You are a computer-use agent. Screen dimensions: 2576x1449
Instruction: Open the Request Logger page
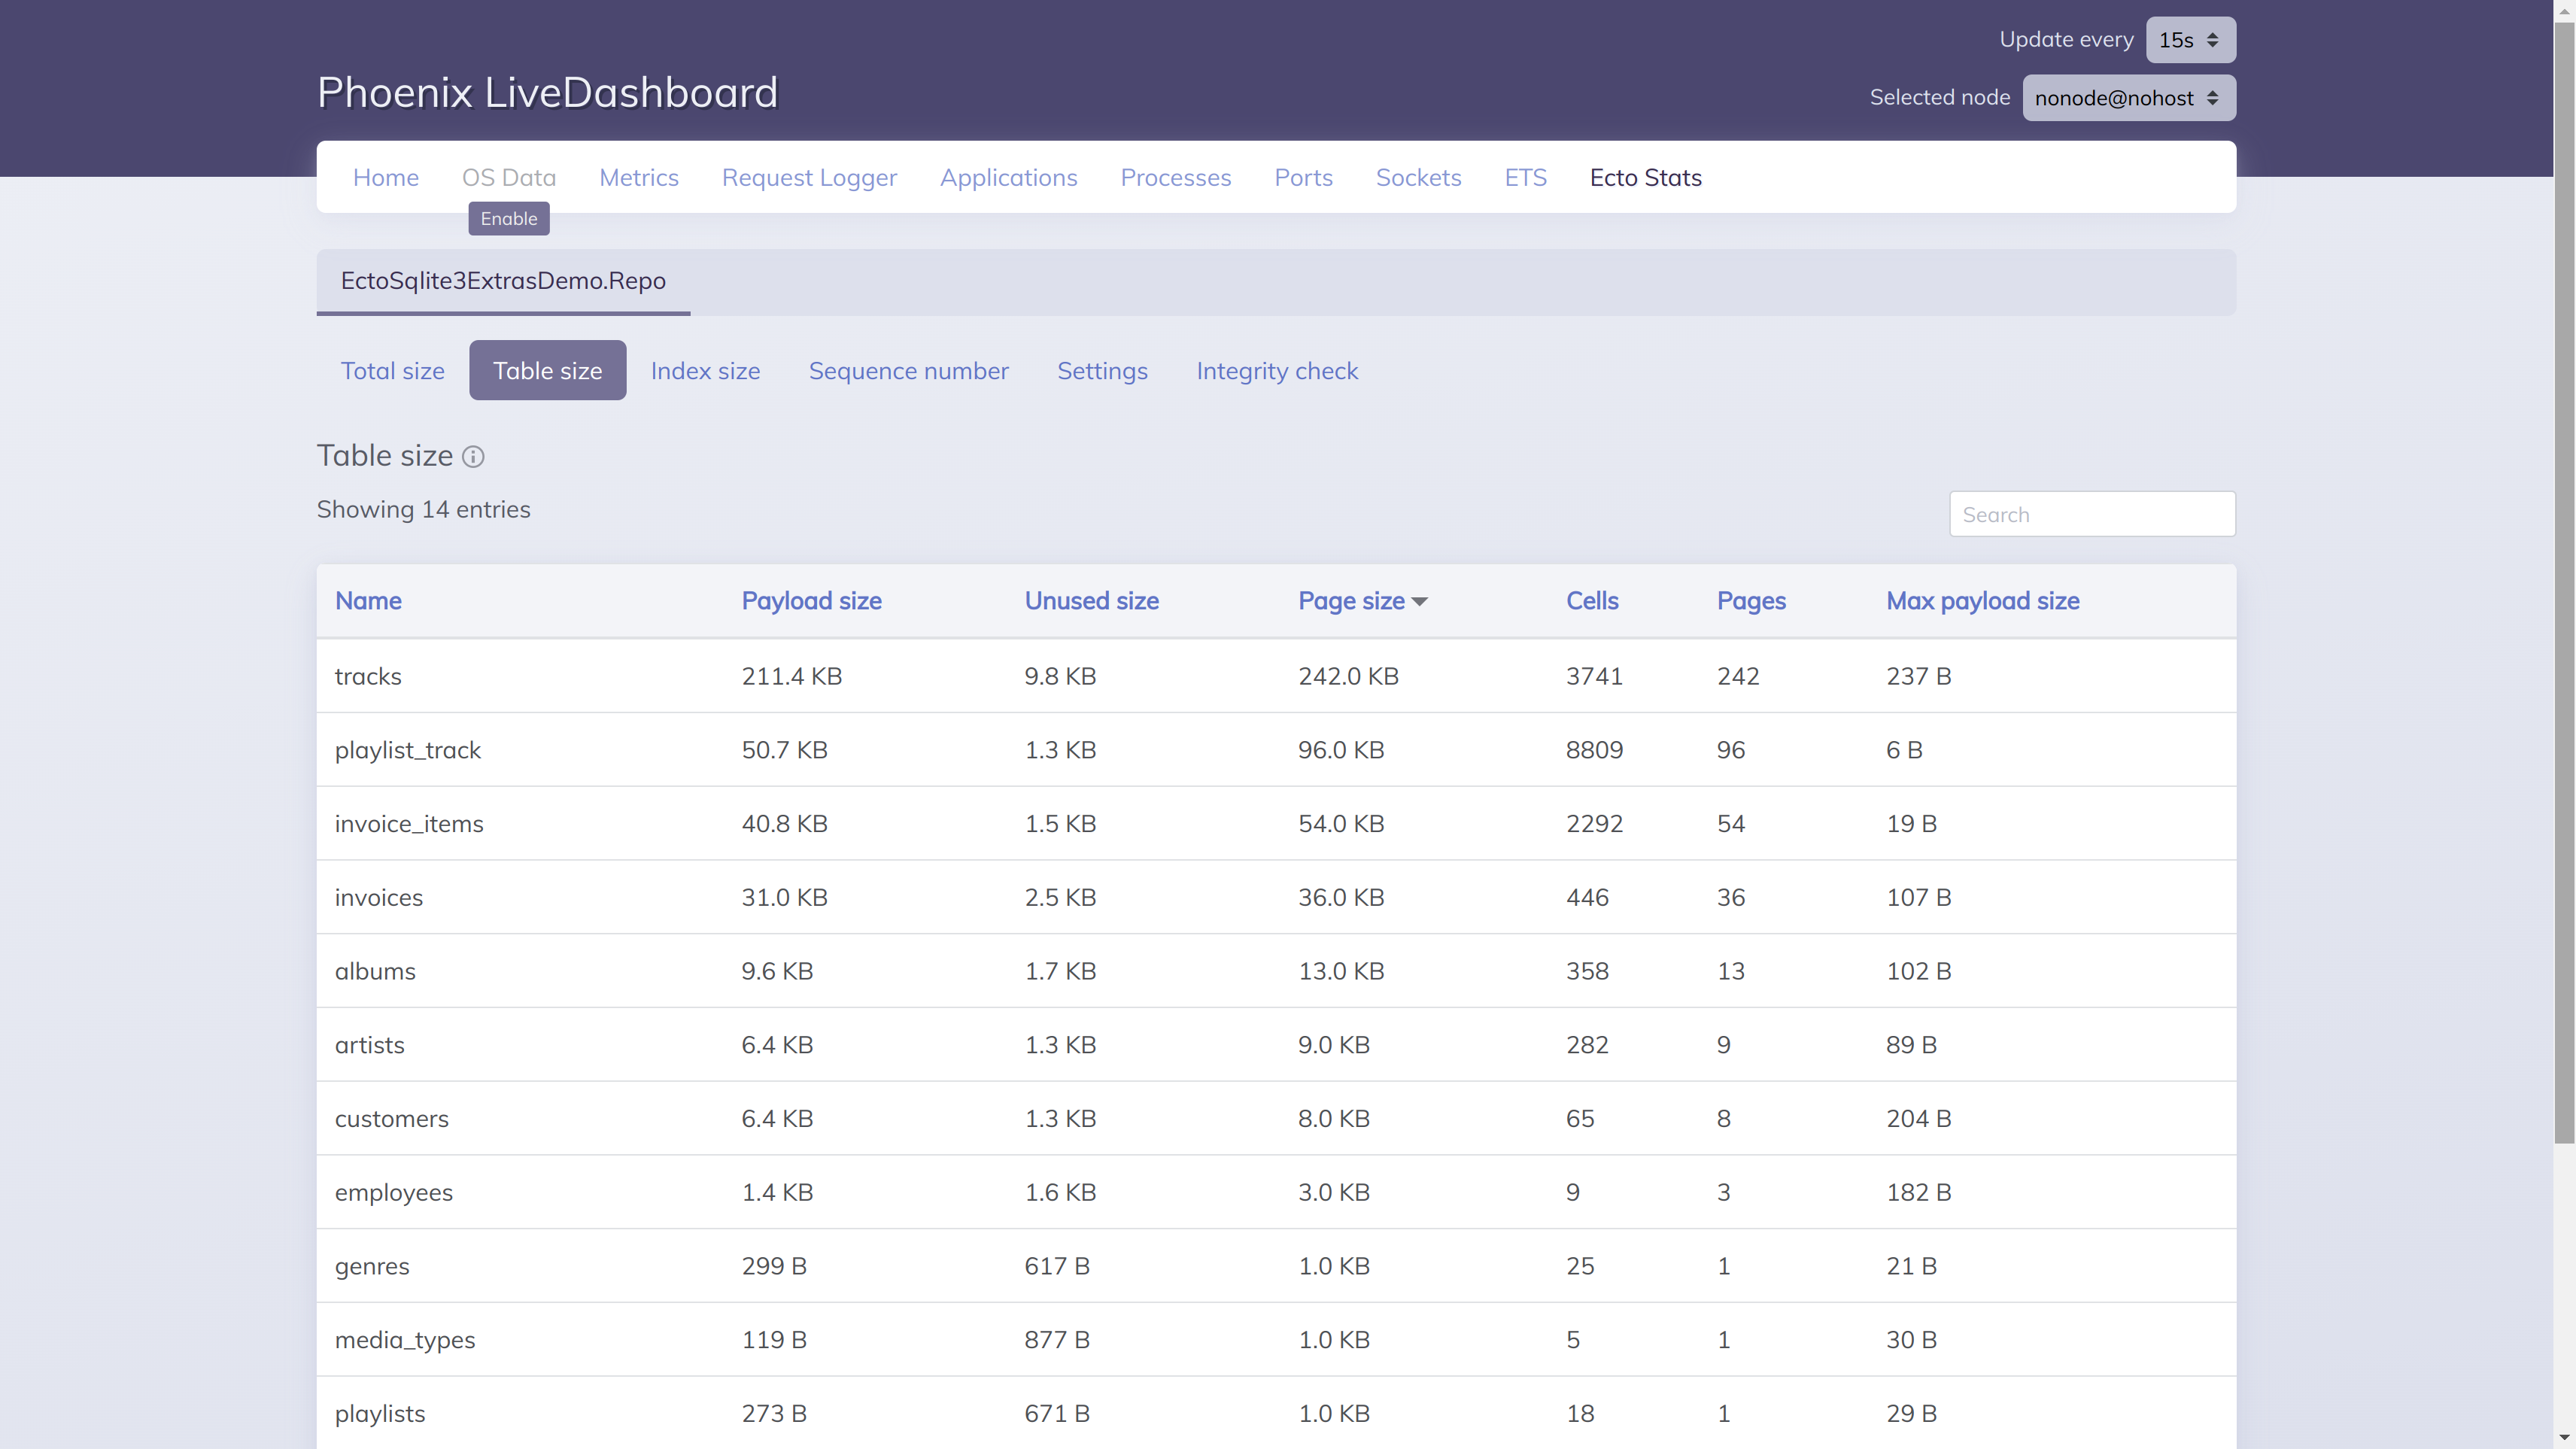[x=809, y=178]
